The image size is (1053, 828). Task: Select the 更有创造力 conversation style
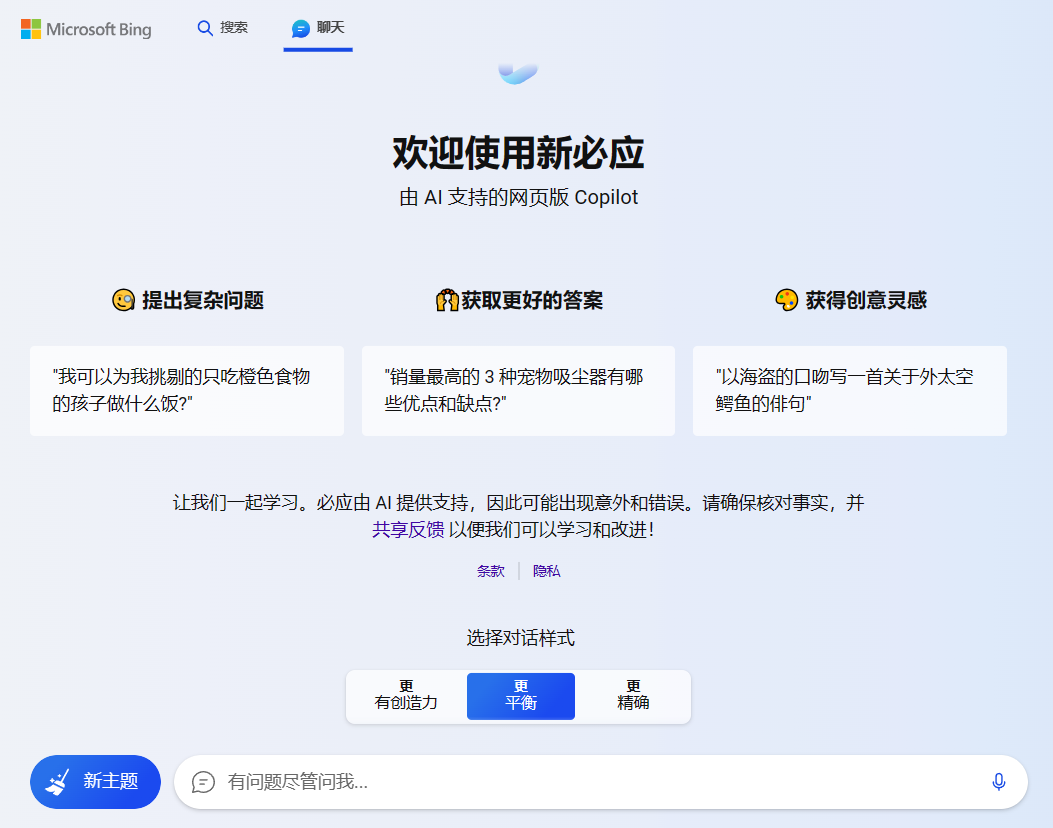[x=406, y=696]
